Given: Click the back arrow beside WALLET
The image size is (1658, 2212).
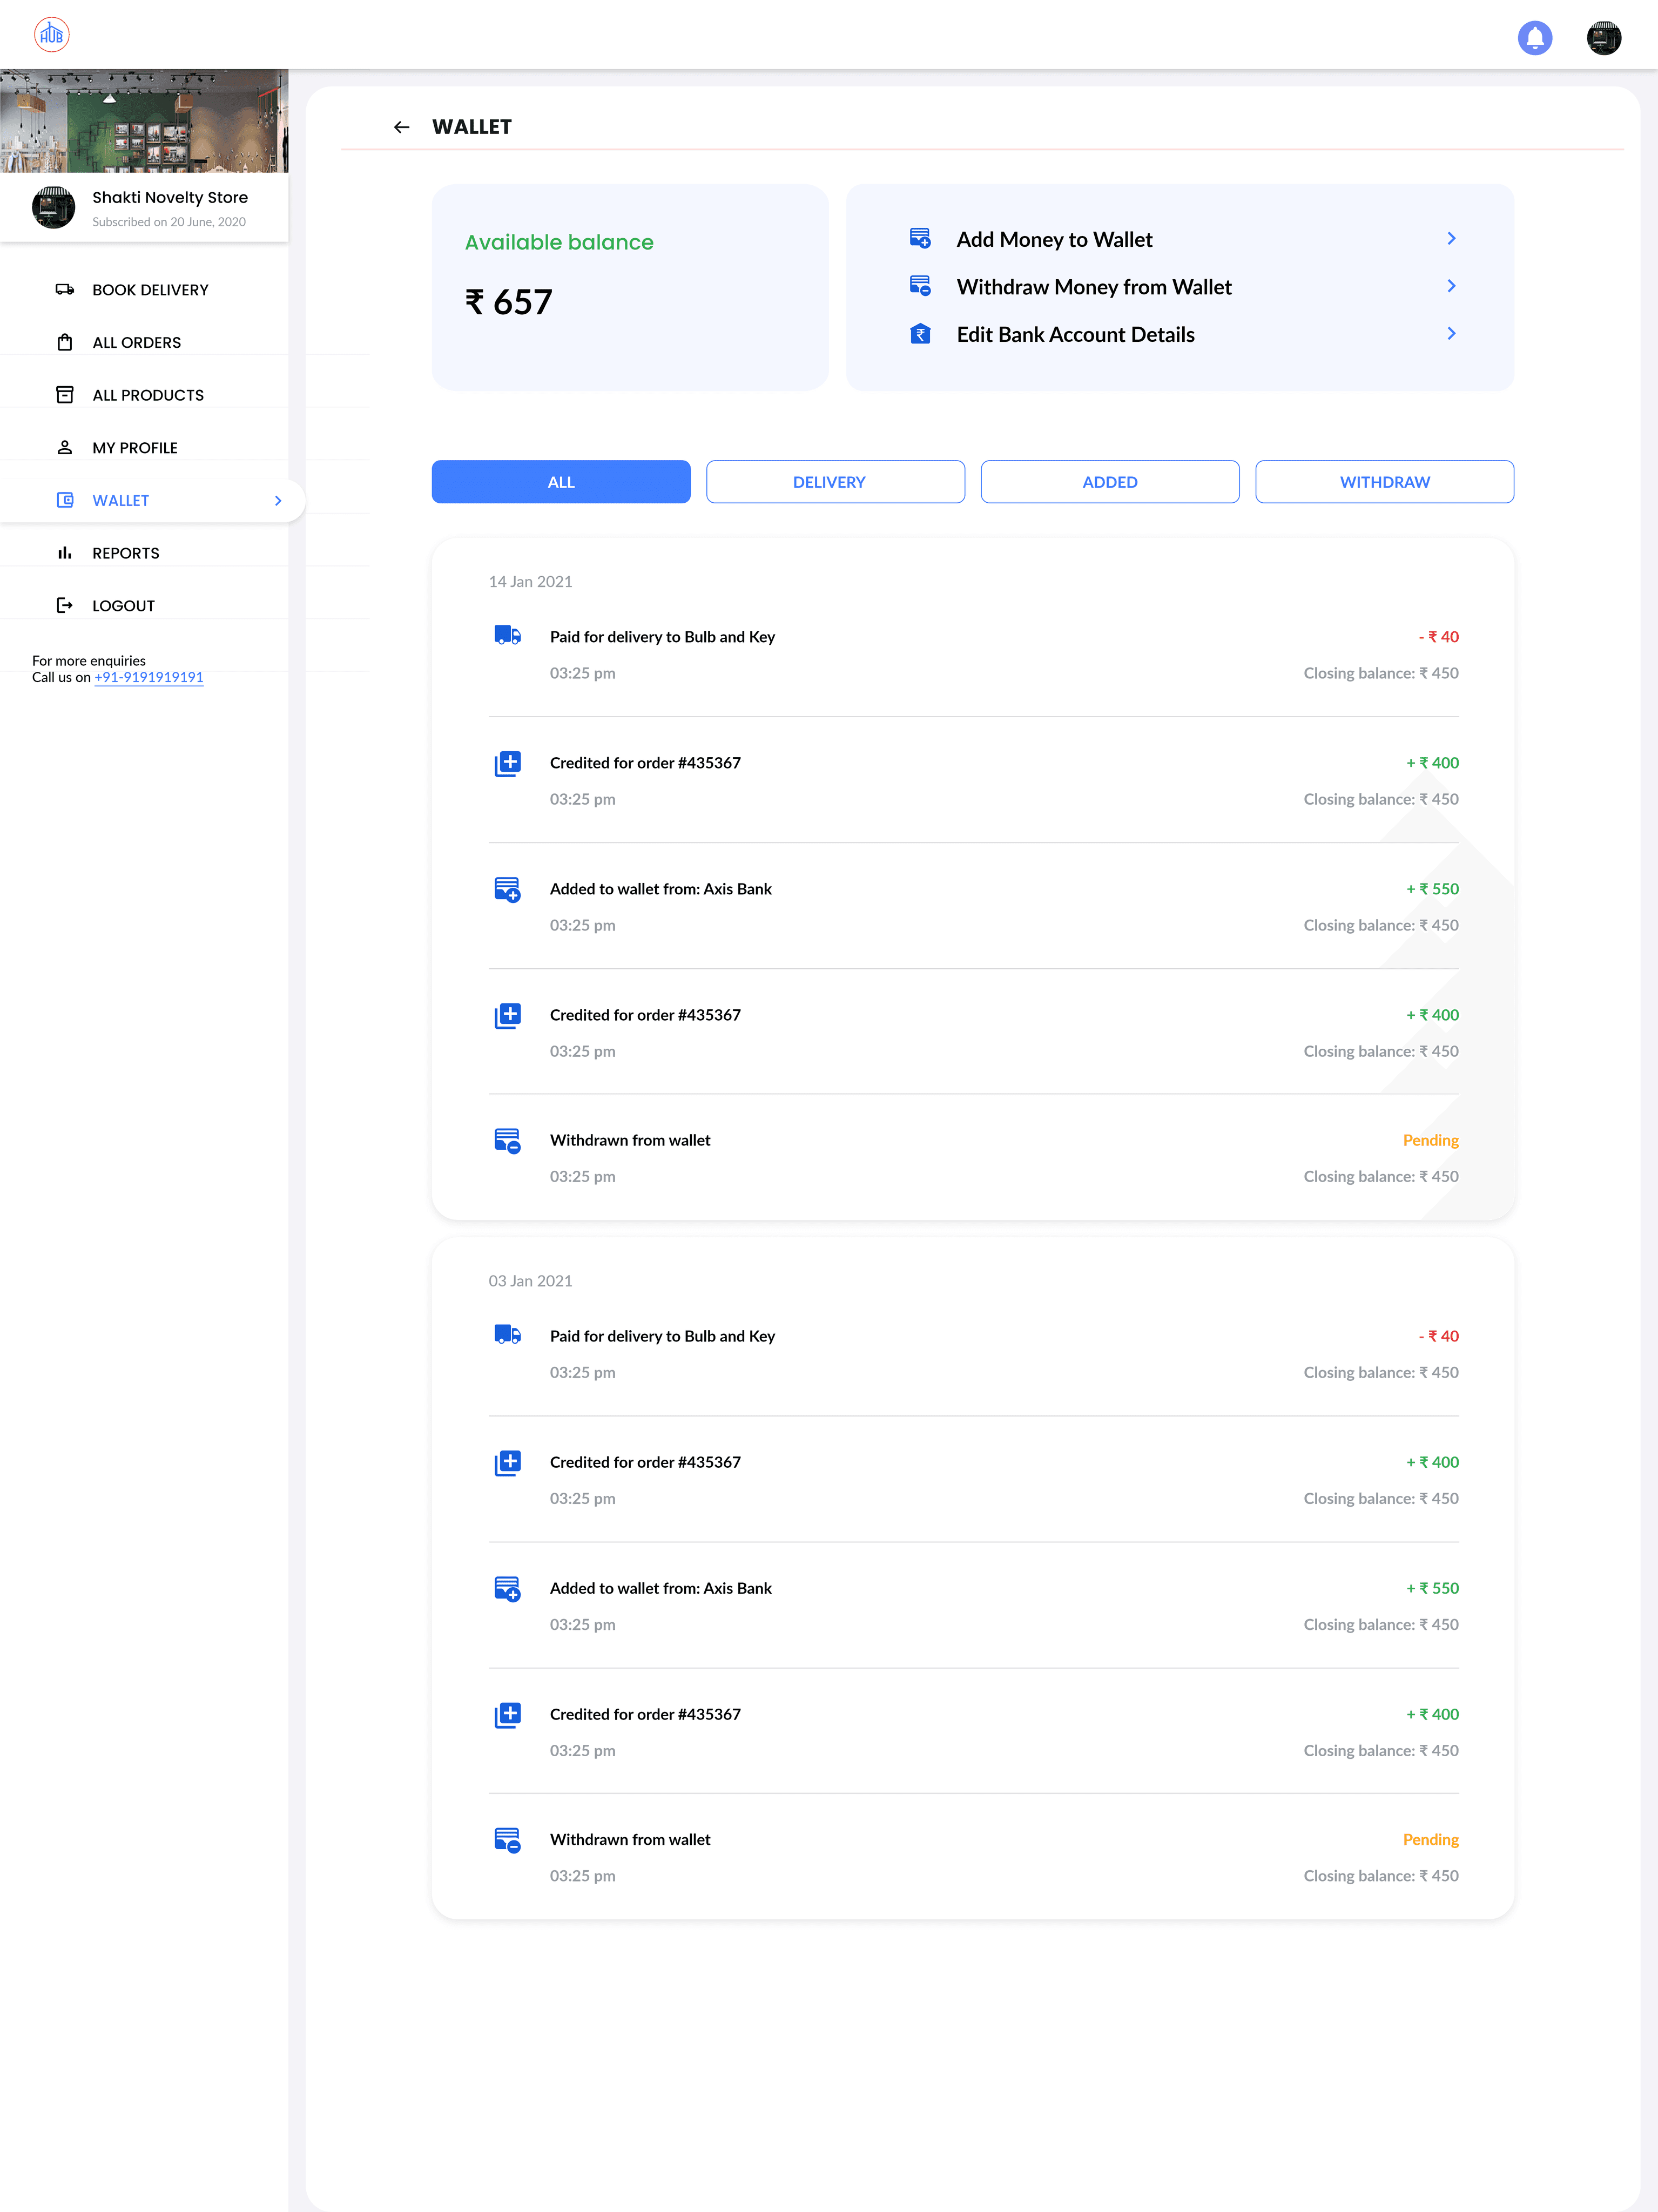Looking at the screenshot, I should coord(401,127).
